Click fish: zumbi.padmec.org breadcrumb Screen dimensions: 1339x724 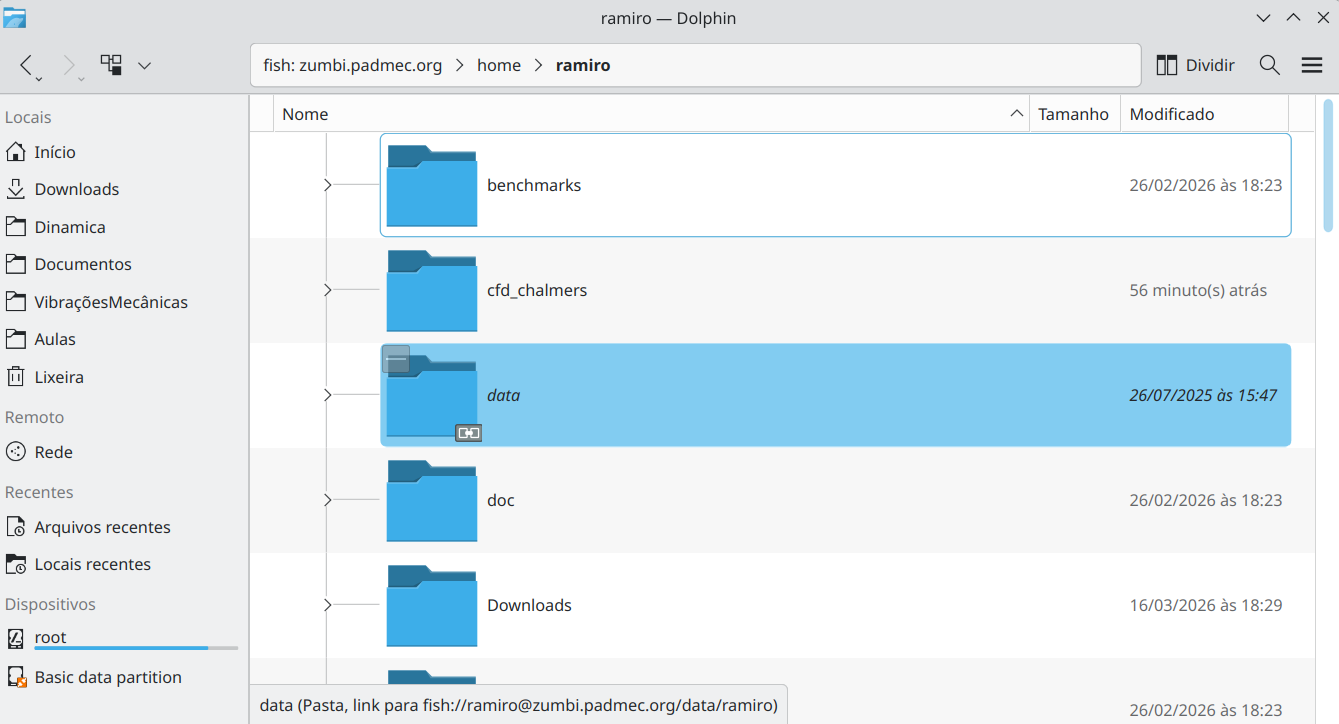point(352,65)
